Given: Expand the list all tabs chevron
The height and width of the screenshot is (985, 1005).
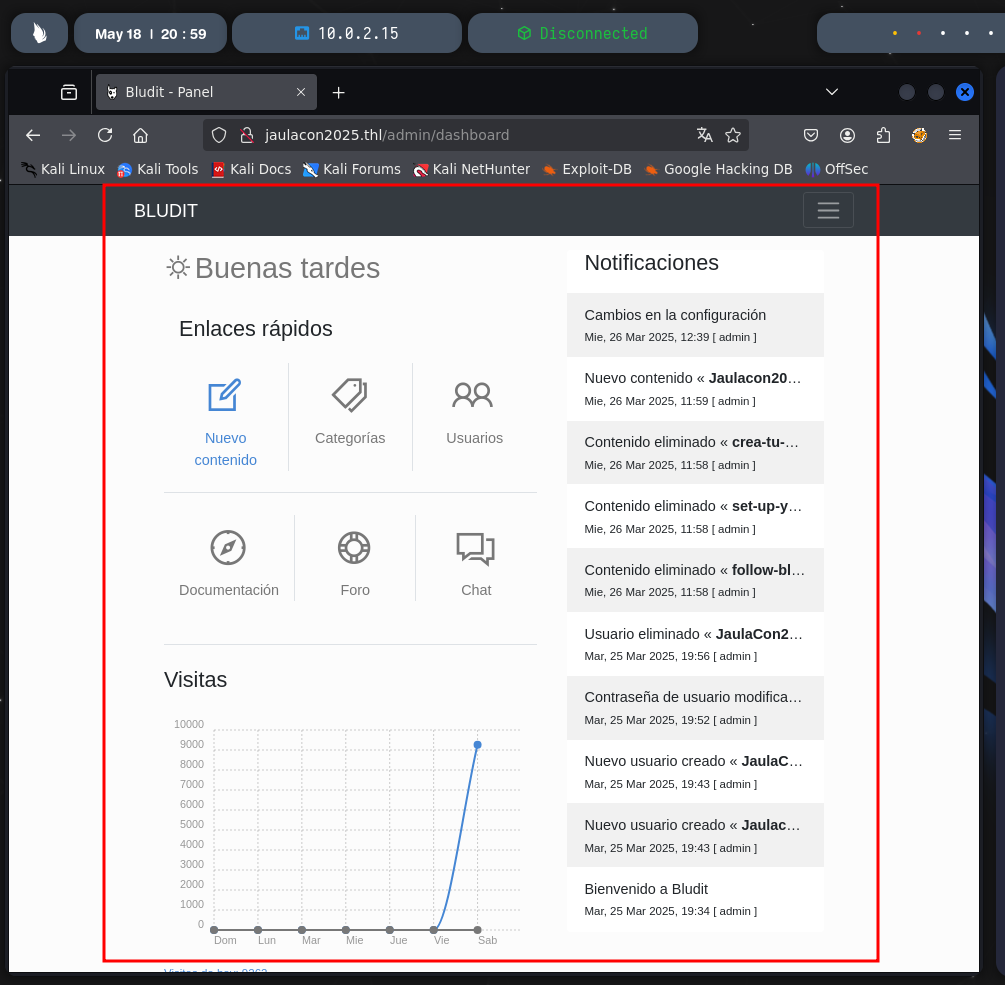Looking at the screenshot, I should (x=832, y=92).
